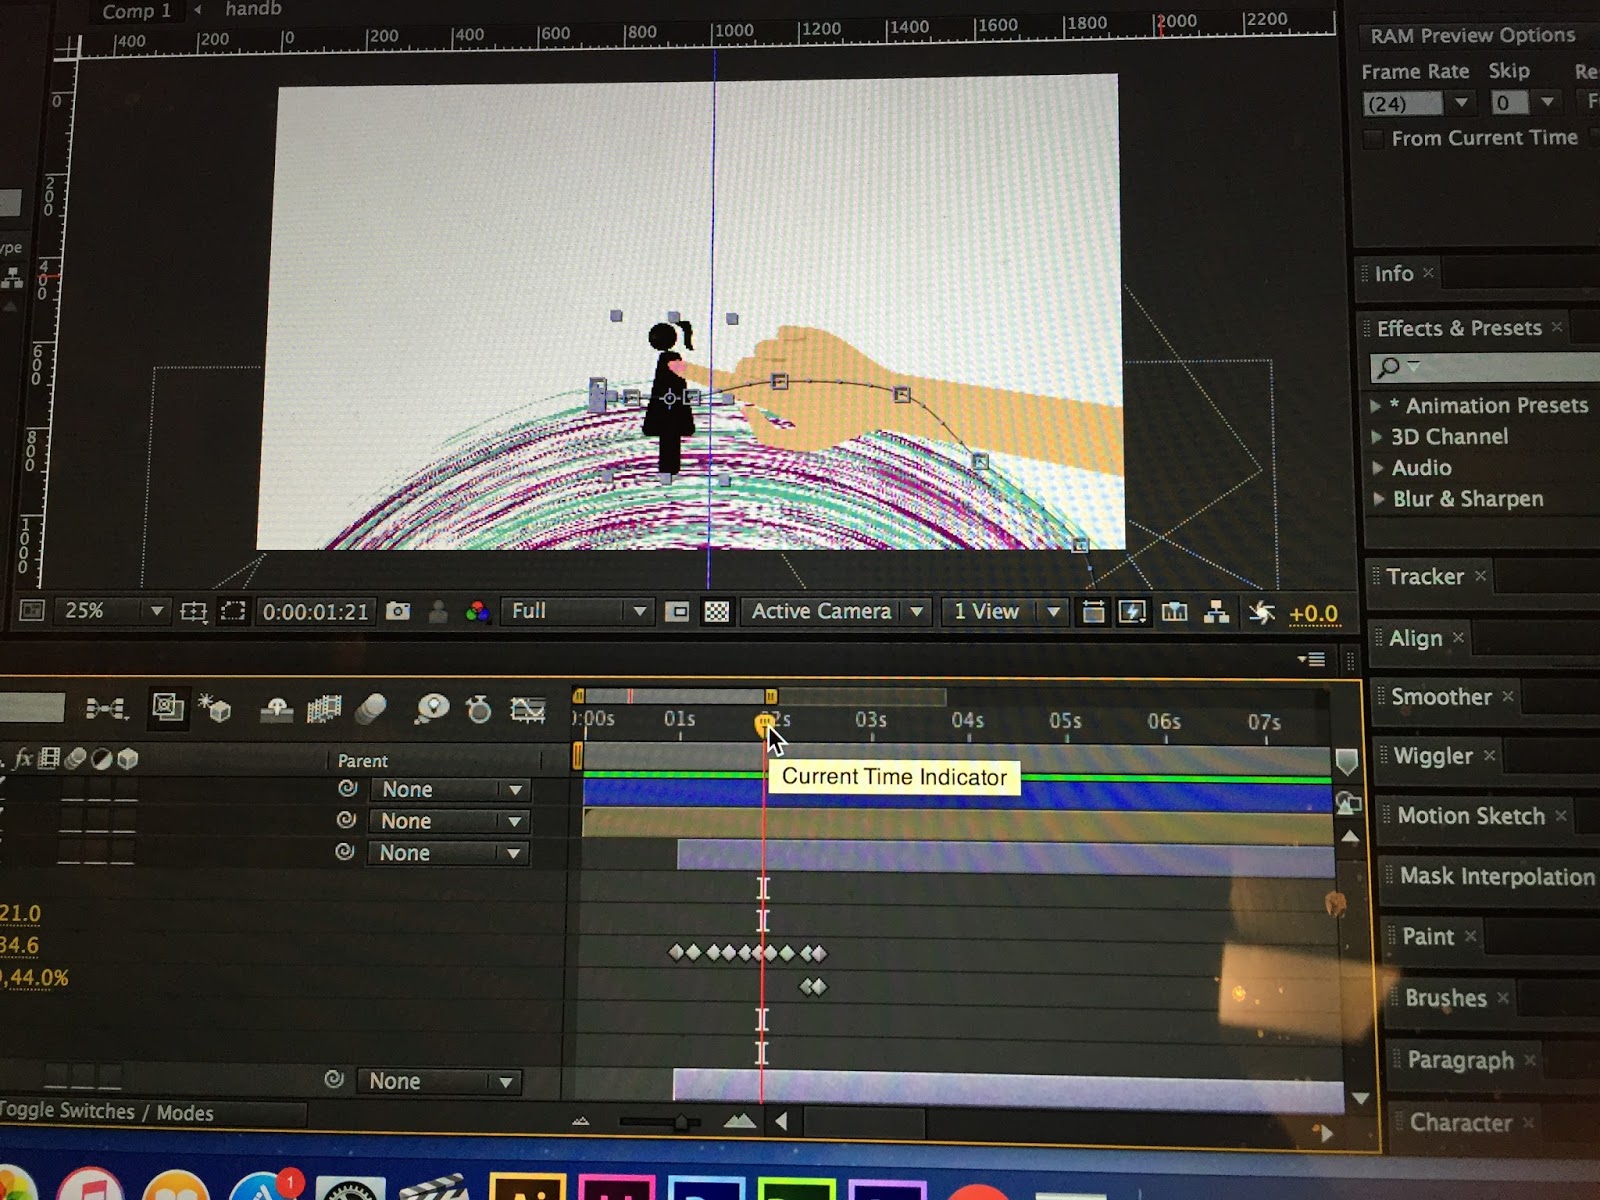Open the Wiggler panel tab

tap(1433, 756)
